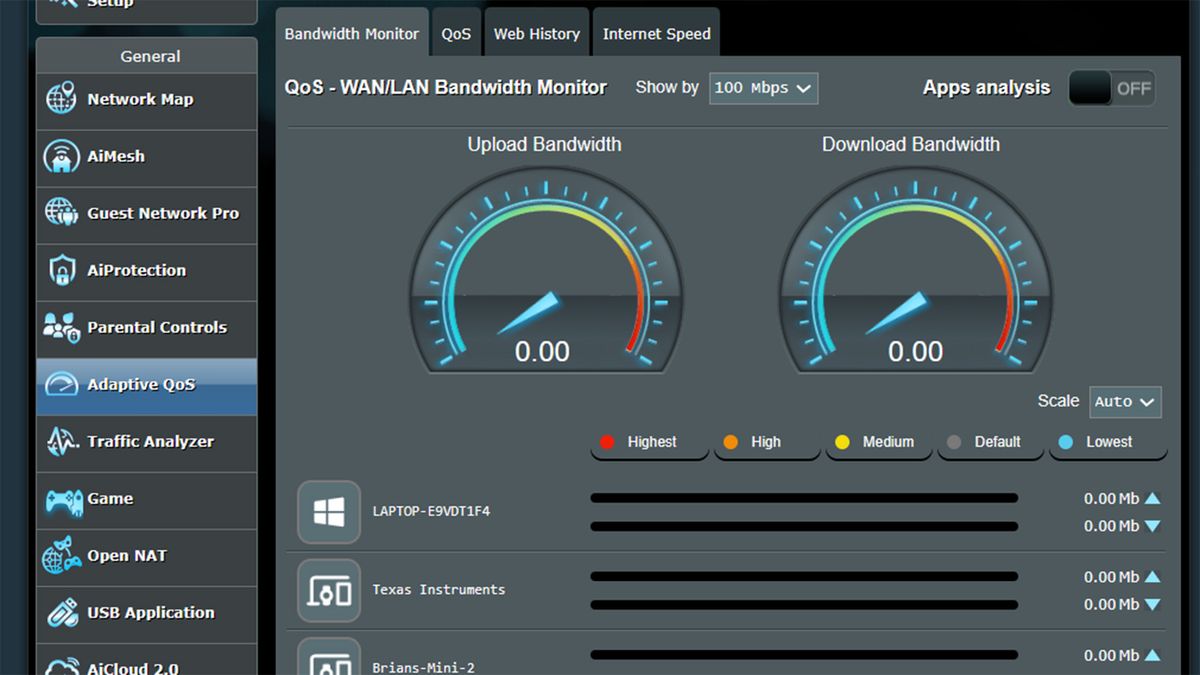Select the Traffic Analyzer icon

click(x=64, y=442)
